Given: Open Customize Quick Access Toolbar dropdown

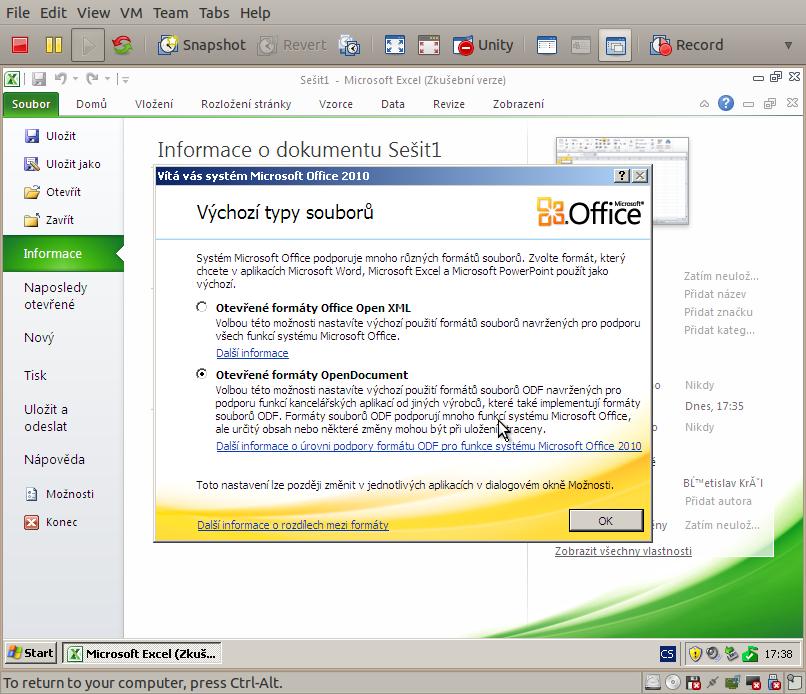Looking at the screenshot, I should pyautogui.click(x=125, y=79).
